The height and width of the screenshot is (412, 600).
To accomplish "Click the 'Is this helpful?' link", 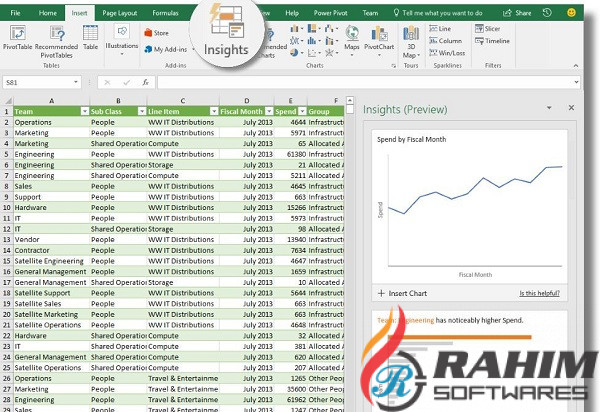I will pos(539,293).
